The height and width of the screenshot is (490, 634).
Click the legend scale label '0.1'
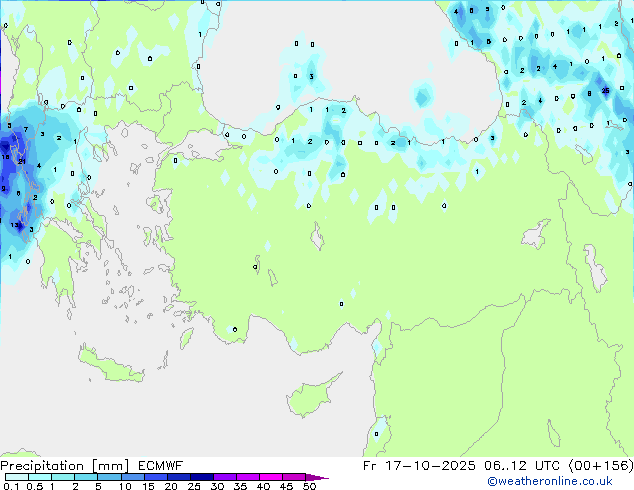tap(11, 486)
